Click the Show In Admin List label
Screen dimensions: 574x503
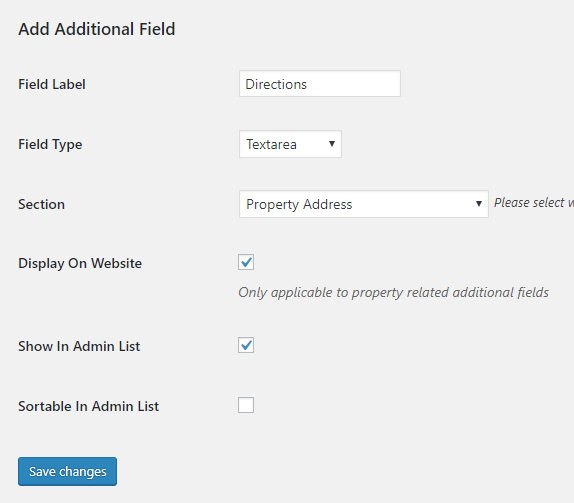[79, 346]
